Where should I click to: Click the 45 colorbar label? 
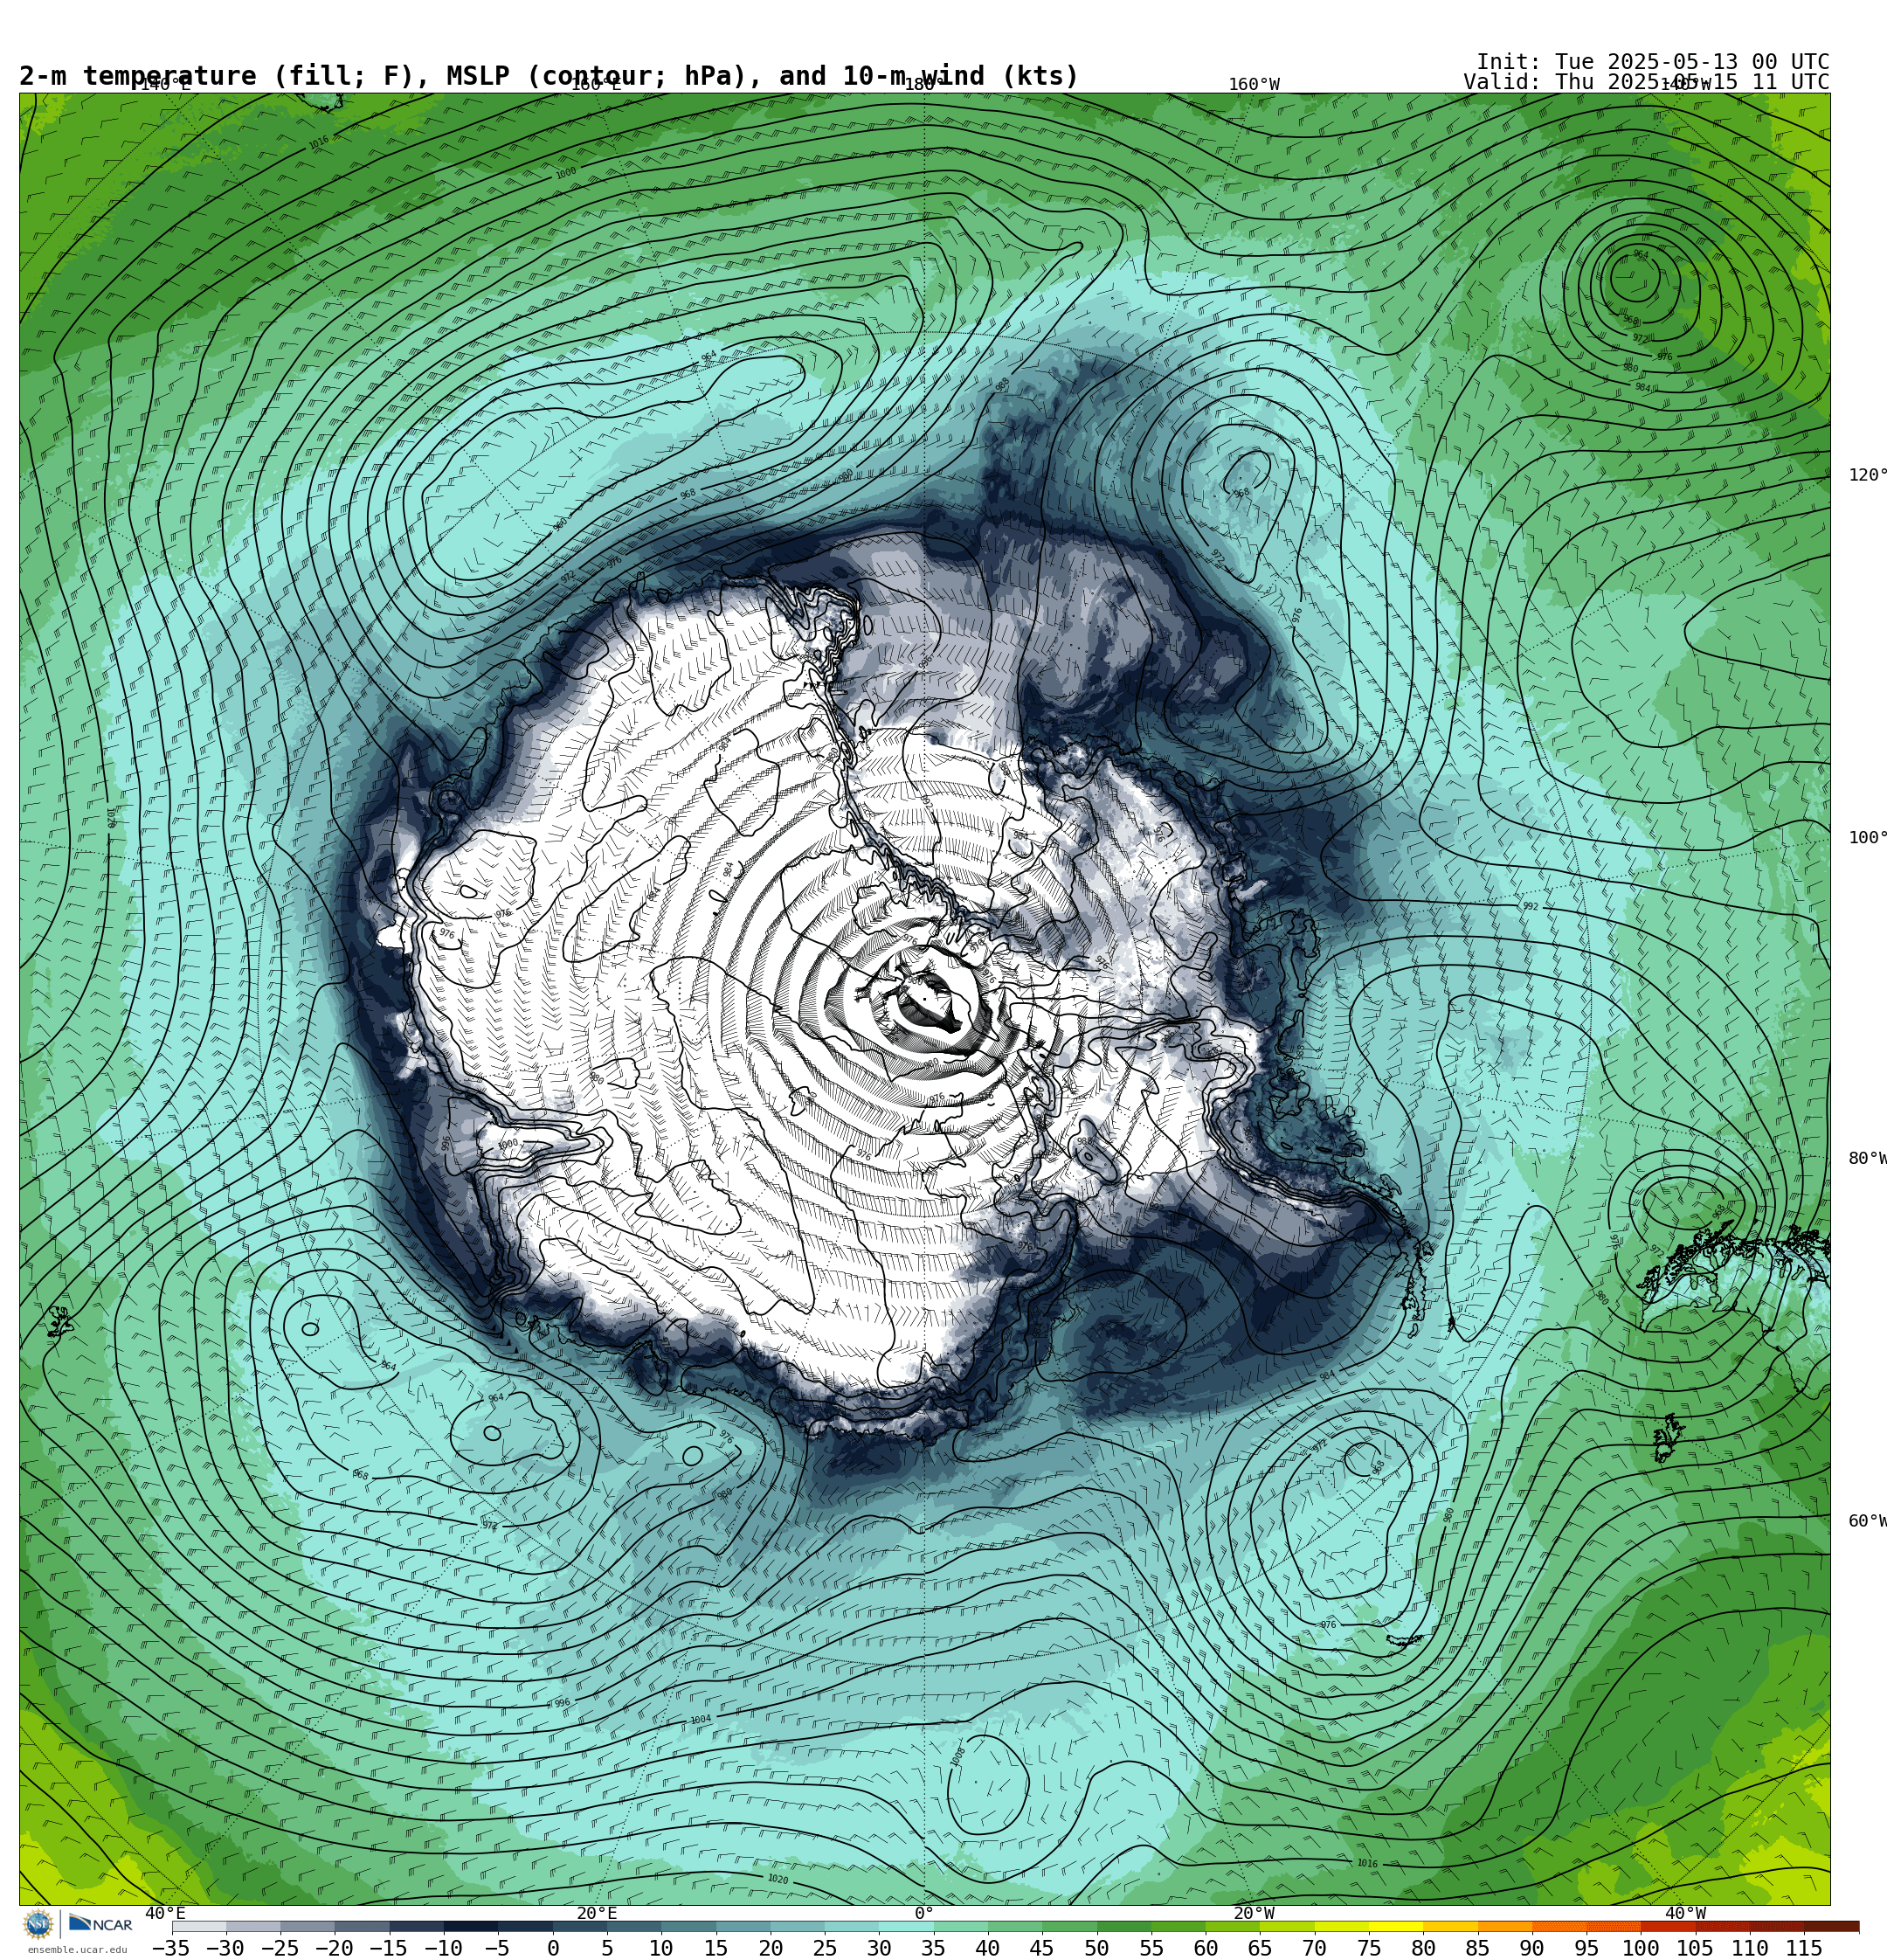pos(1042,1948)
